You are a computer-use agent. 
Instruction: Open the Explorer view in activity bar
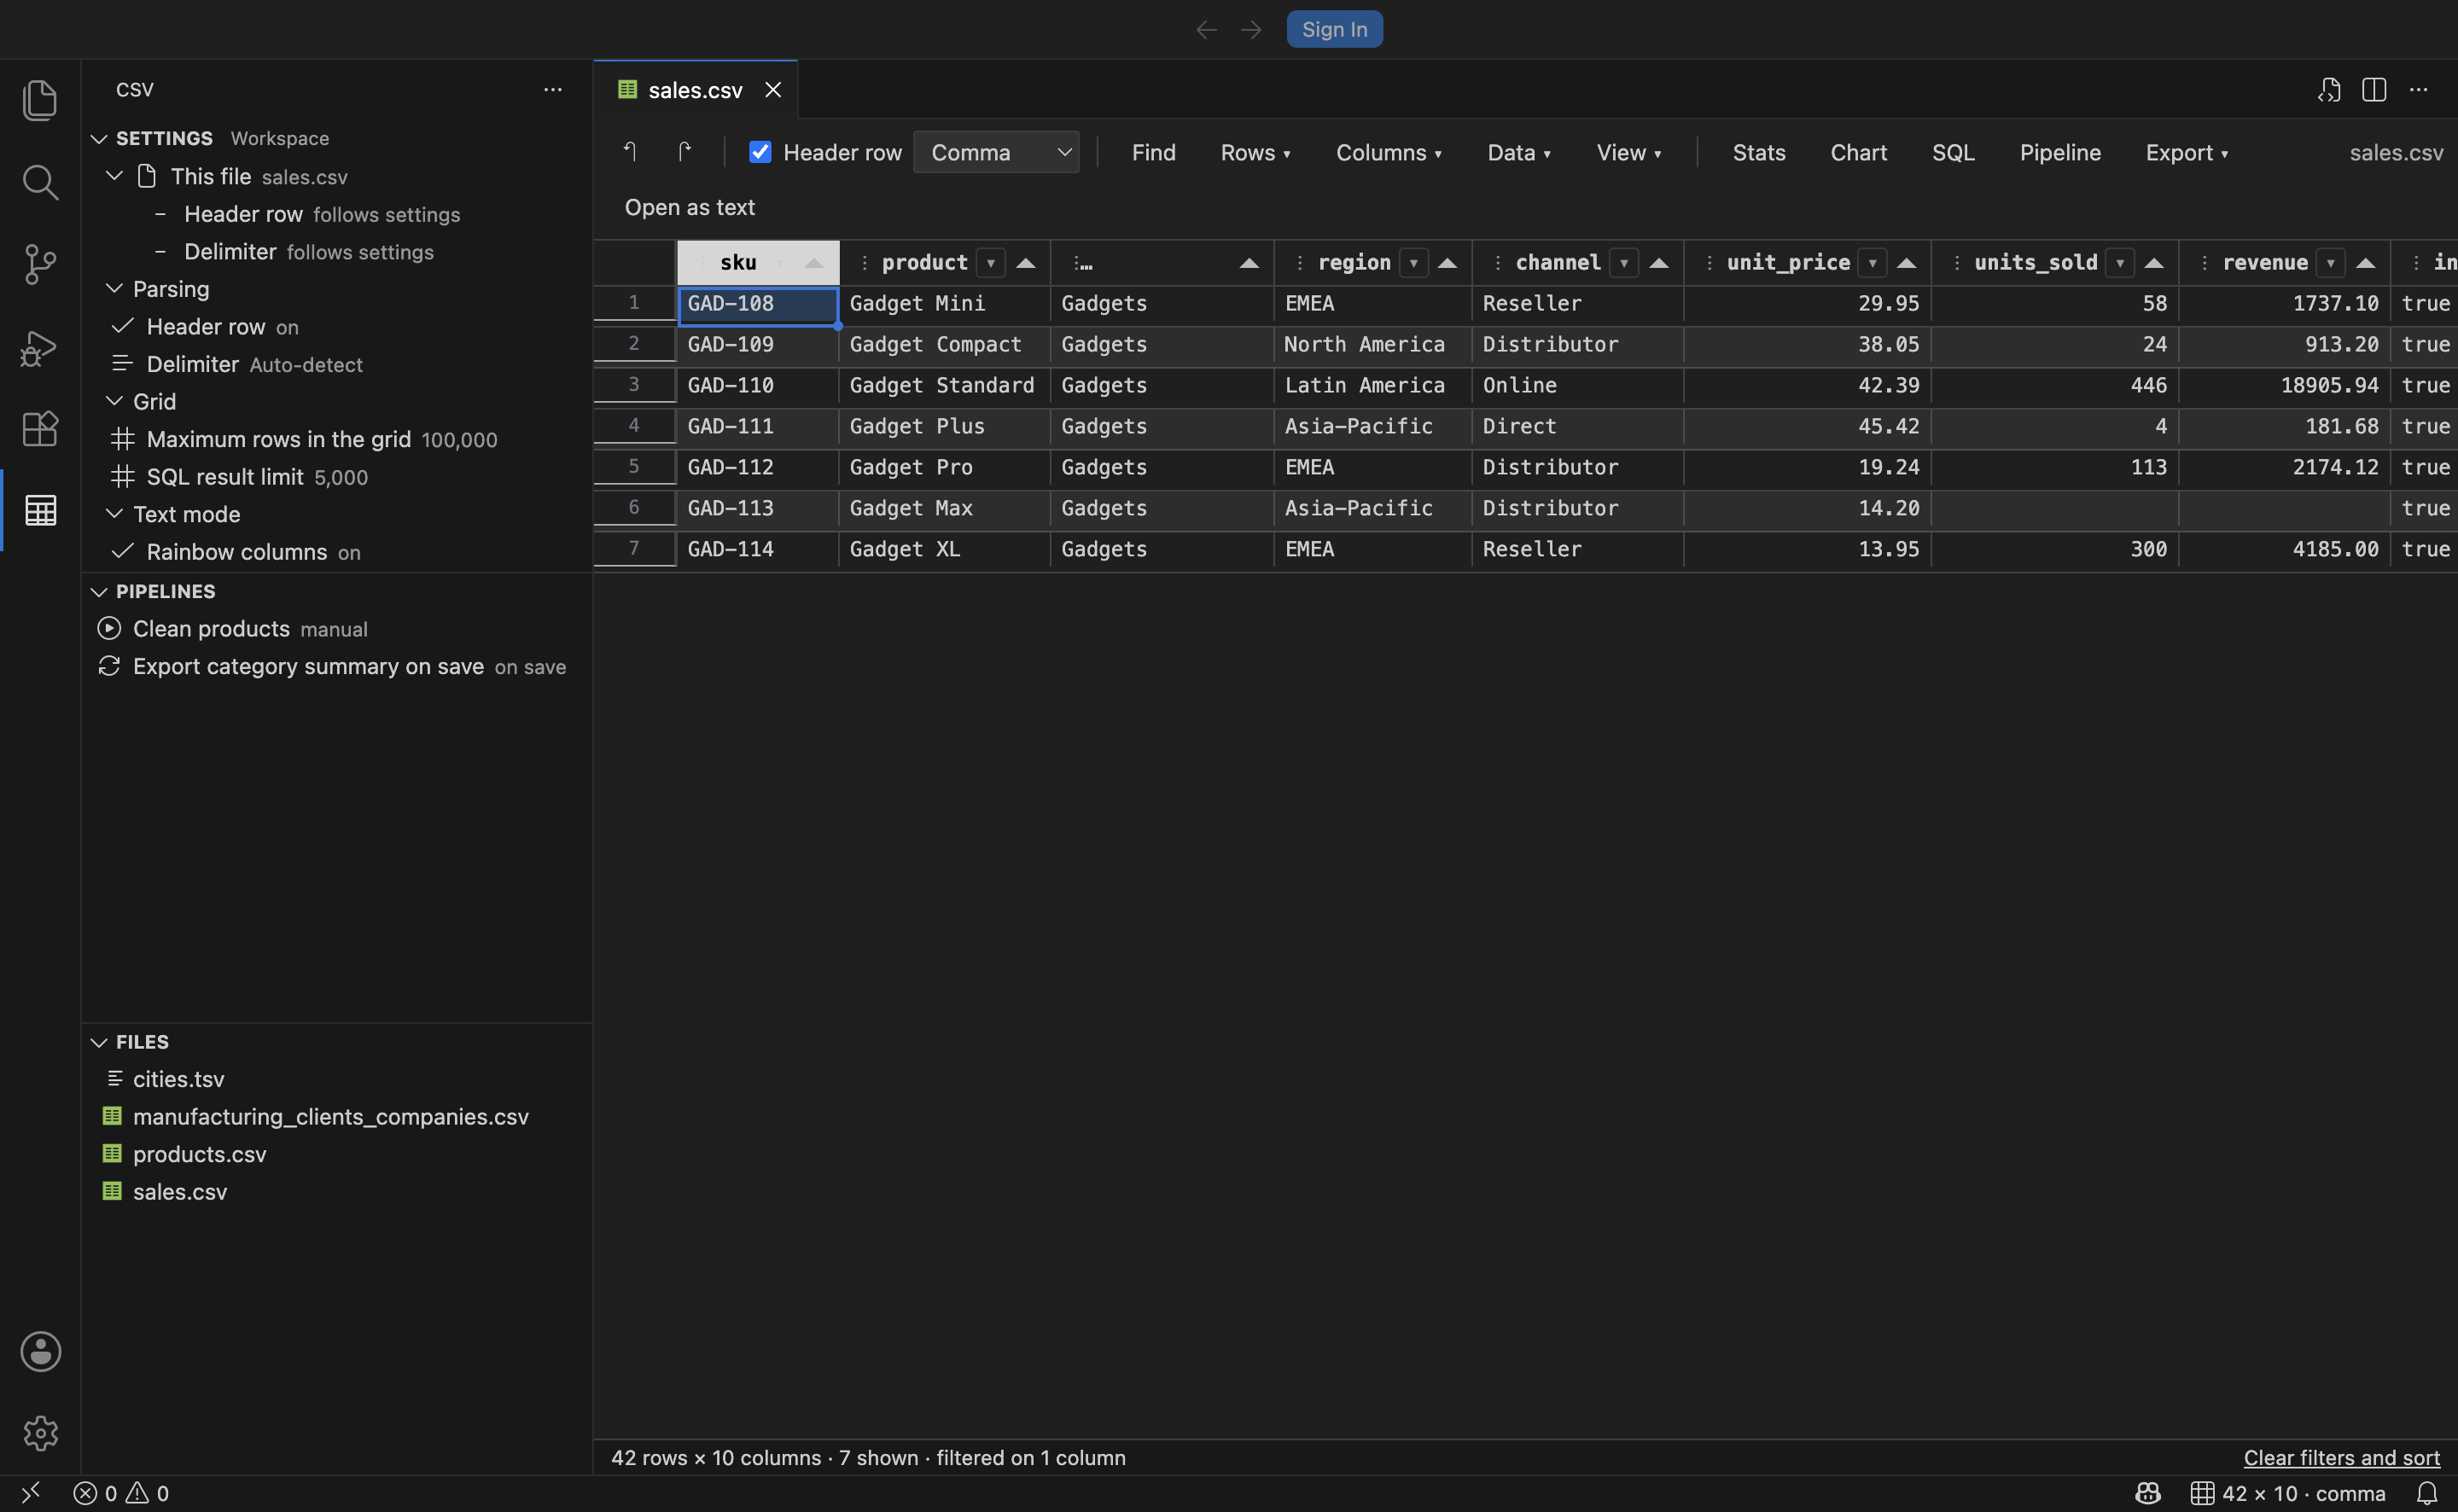point(40,100)
